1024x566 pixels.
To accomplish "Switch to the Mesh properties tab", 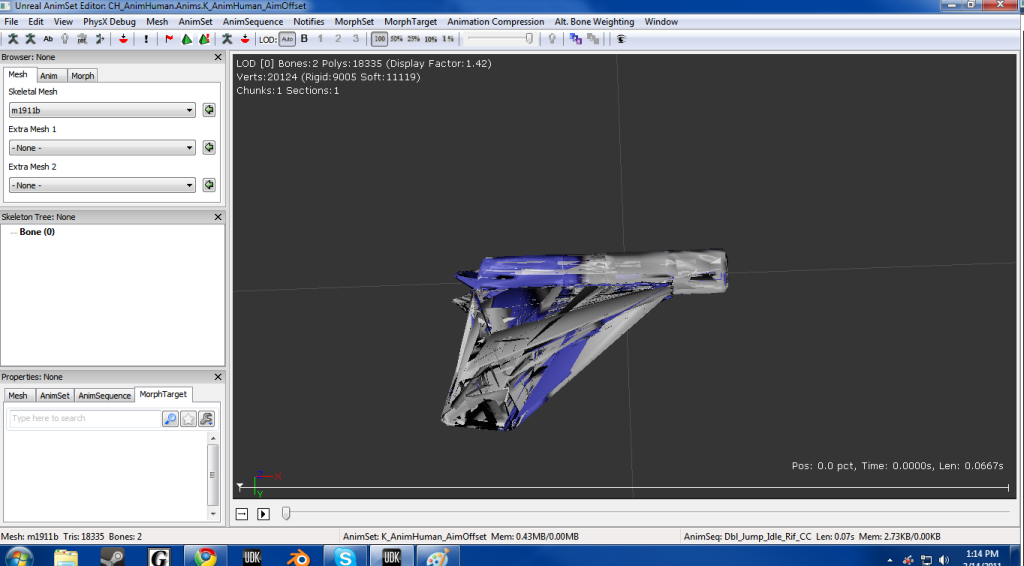I will tap(18, 396).
